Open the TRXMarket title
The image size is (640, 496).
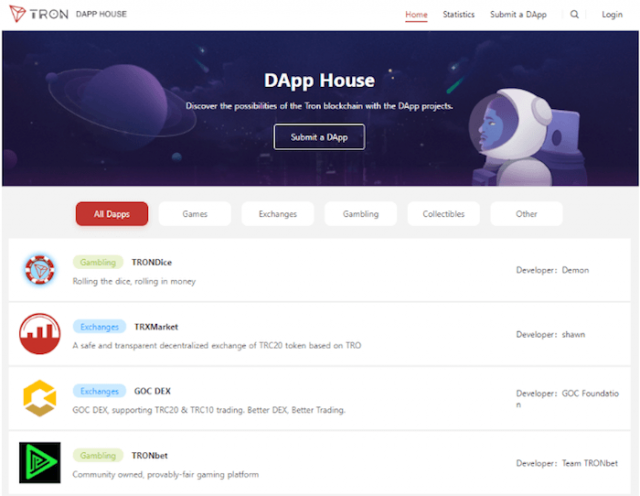click(x=156, y=327)
